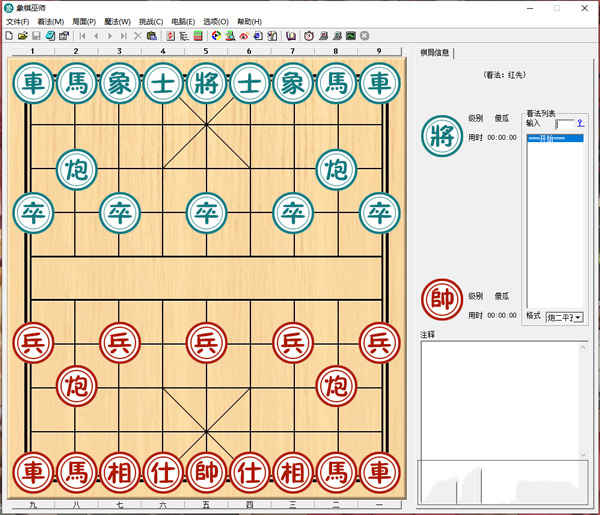Viewport: 600px width, 515px height.
Task: Click the alarm clock timer toolbar icon
Action: coord(309,36)
